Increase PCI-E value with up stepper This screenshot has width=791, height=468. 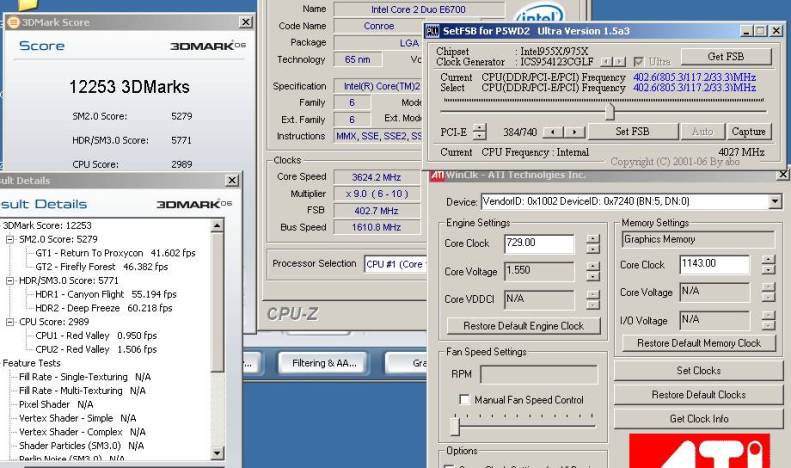point(480,127)
